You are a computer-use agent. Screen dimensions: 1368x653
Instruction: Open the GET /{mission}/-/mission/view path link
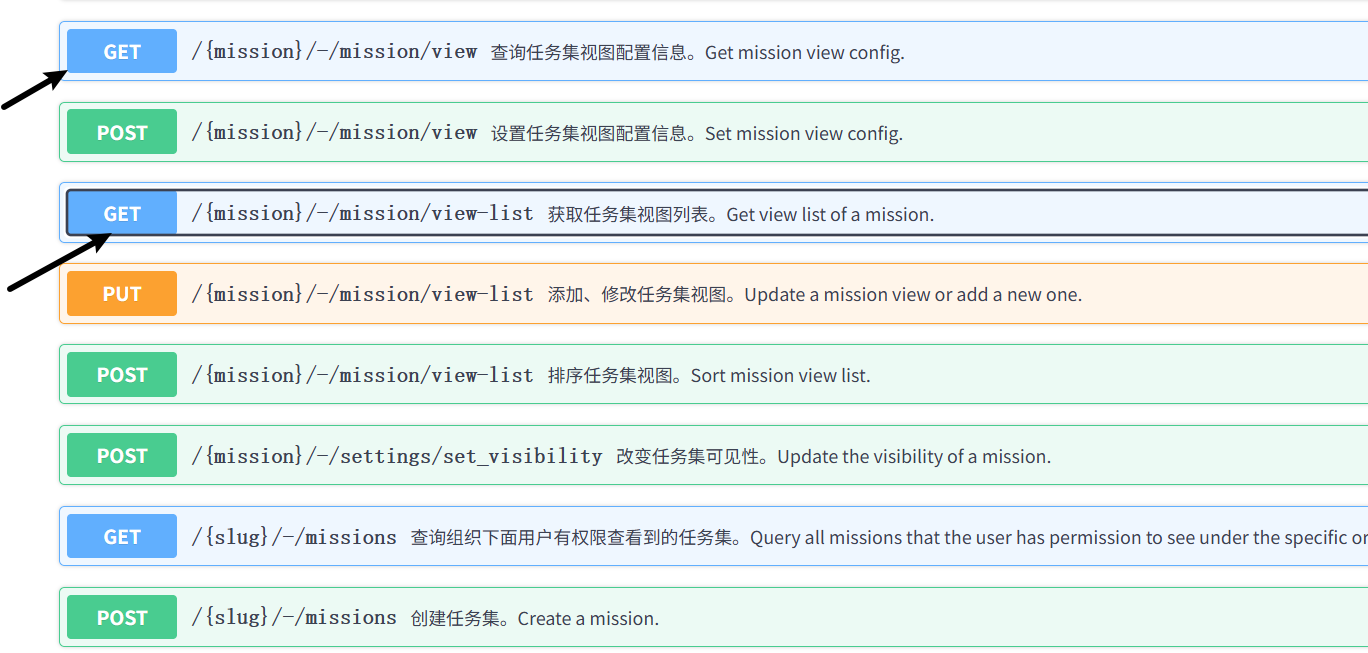click(334, 52)
